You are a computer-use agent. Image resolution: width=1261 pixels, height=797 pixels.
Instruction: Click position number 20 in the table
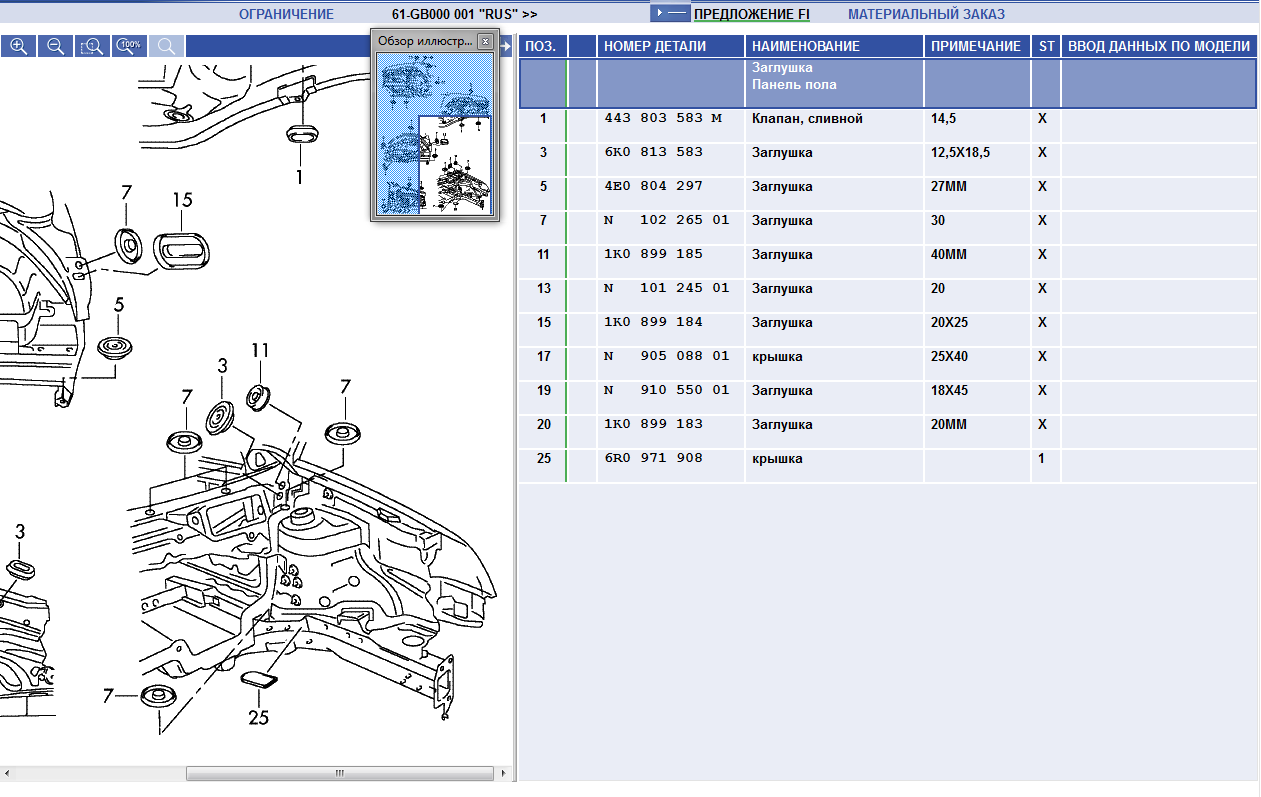[x=543, y=424]
